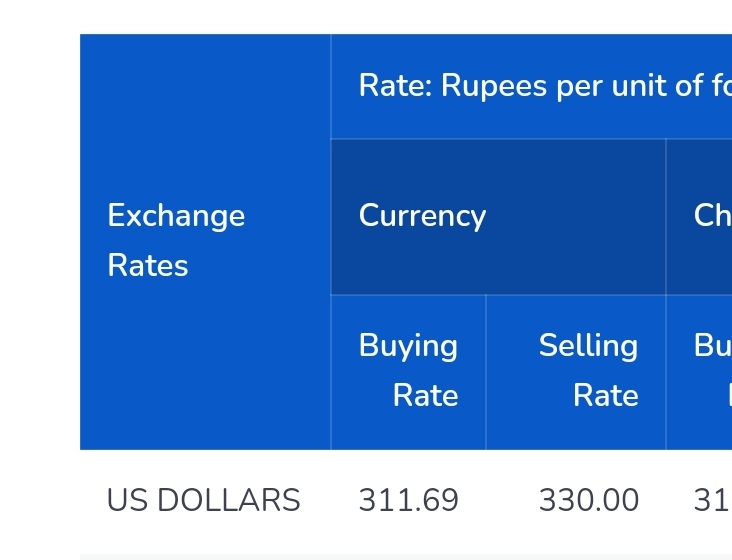This screenshot has width=732, height=560.
Task: Select the Buying Rate header under Currency
Action: (408, 372)
